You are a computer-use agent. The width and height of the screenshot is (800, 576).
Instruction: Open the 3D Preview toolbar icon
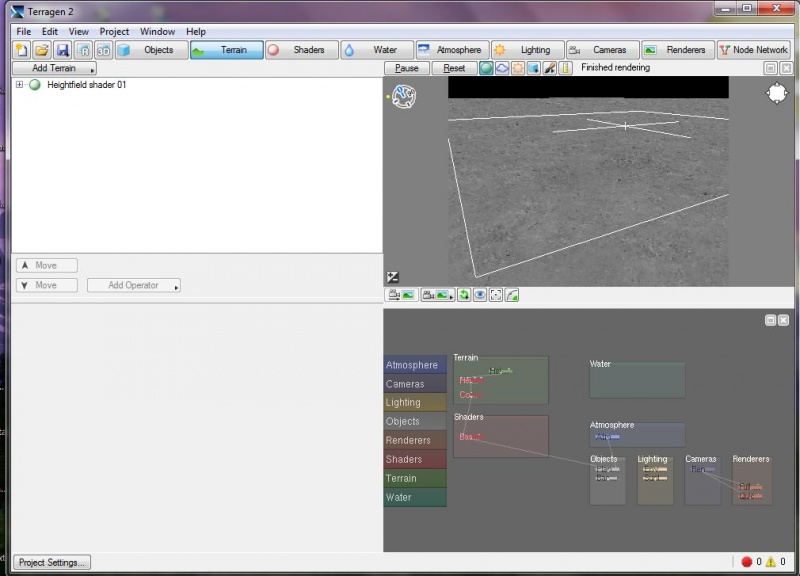pos(103,50)
